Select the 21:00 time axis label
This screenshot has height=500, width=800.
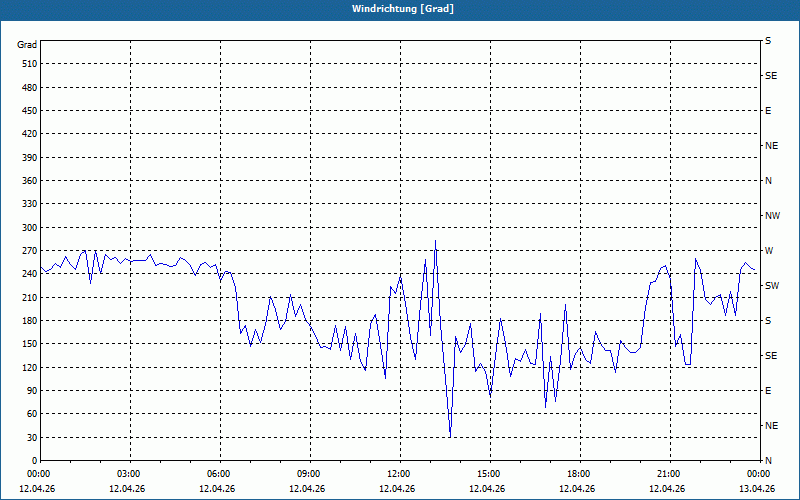tap(669, 474)
